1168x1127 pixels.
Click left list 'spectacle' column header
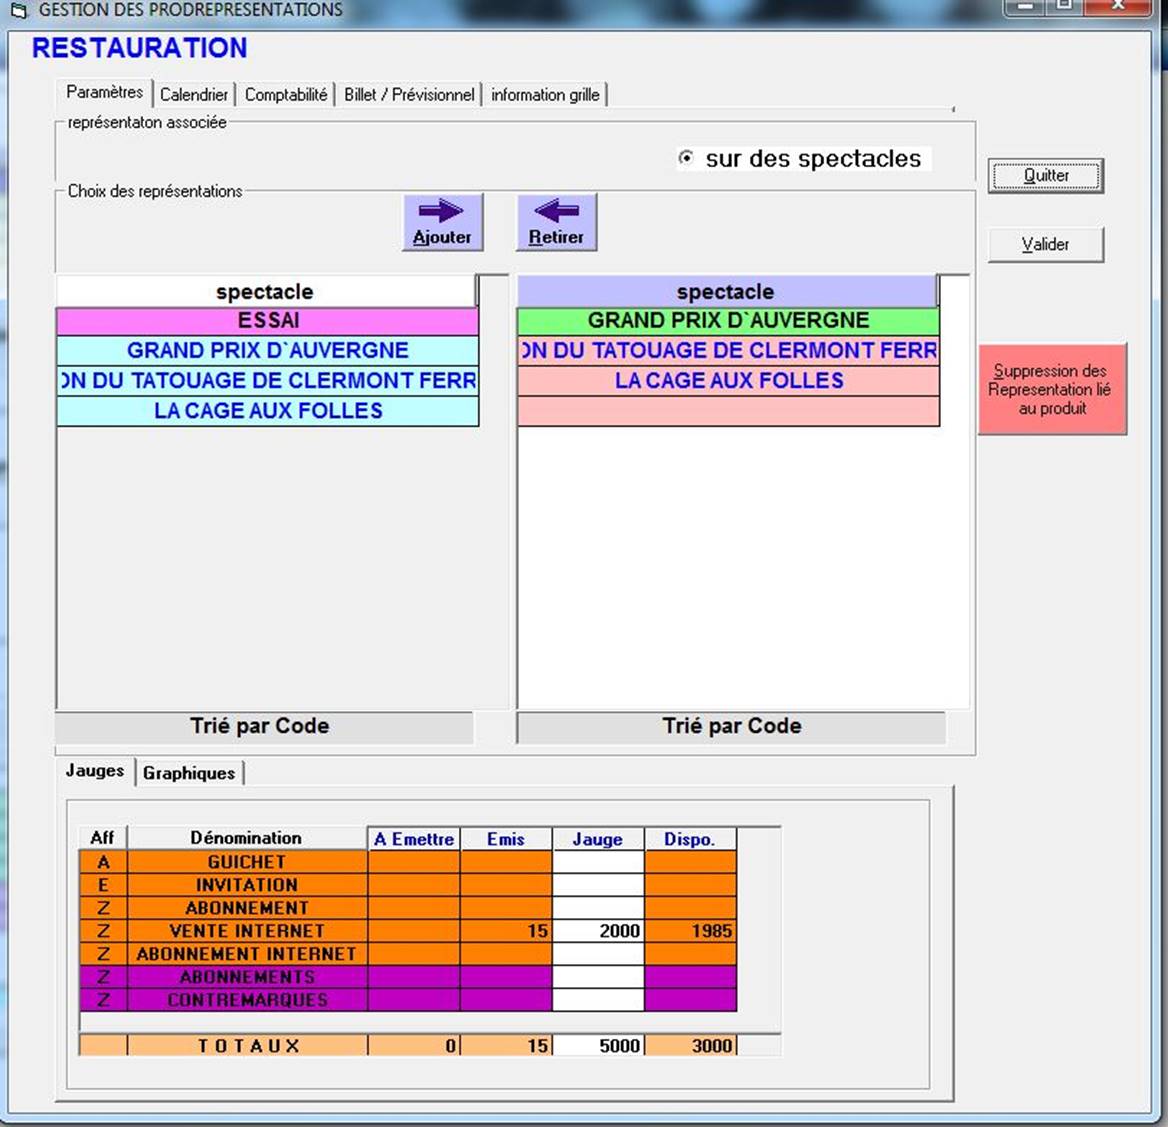(x=266, y=291)
